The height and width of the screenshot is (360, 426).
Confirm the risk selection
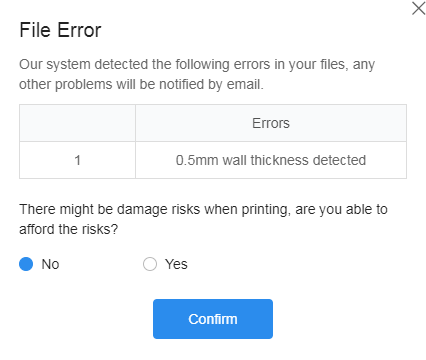pos(213,319)
